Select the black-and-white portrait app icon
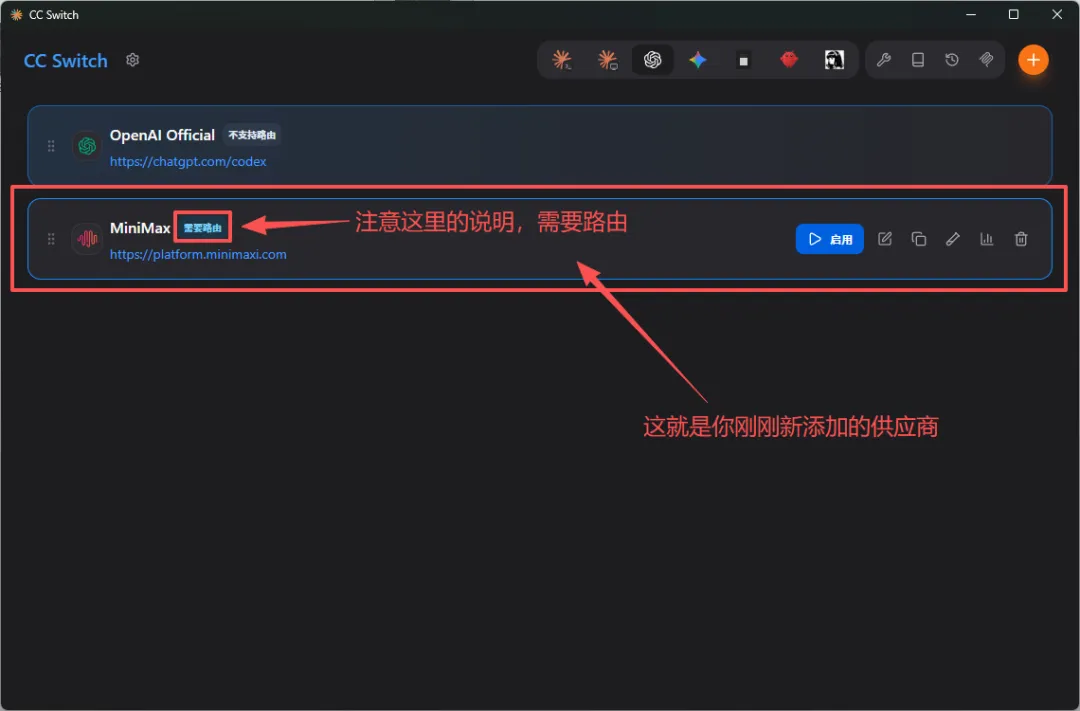Image resolution: width=1080 pixels, height=711 pixels. 834,60
